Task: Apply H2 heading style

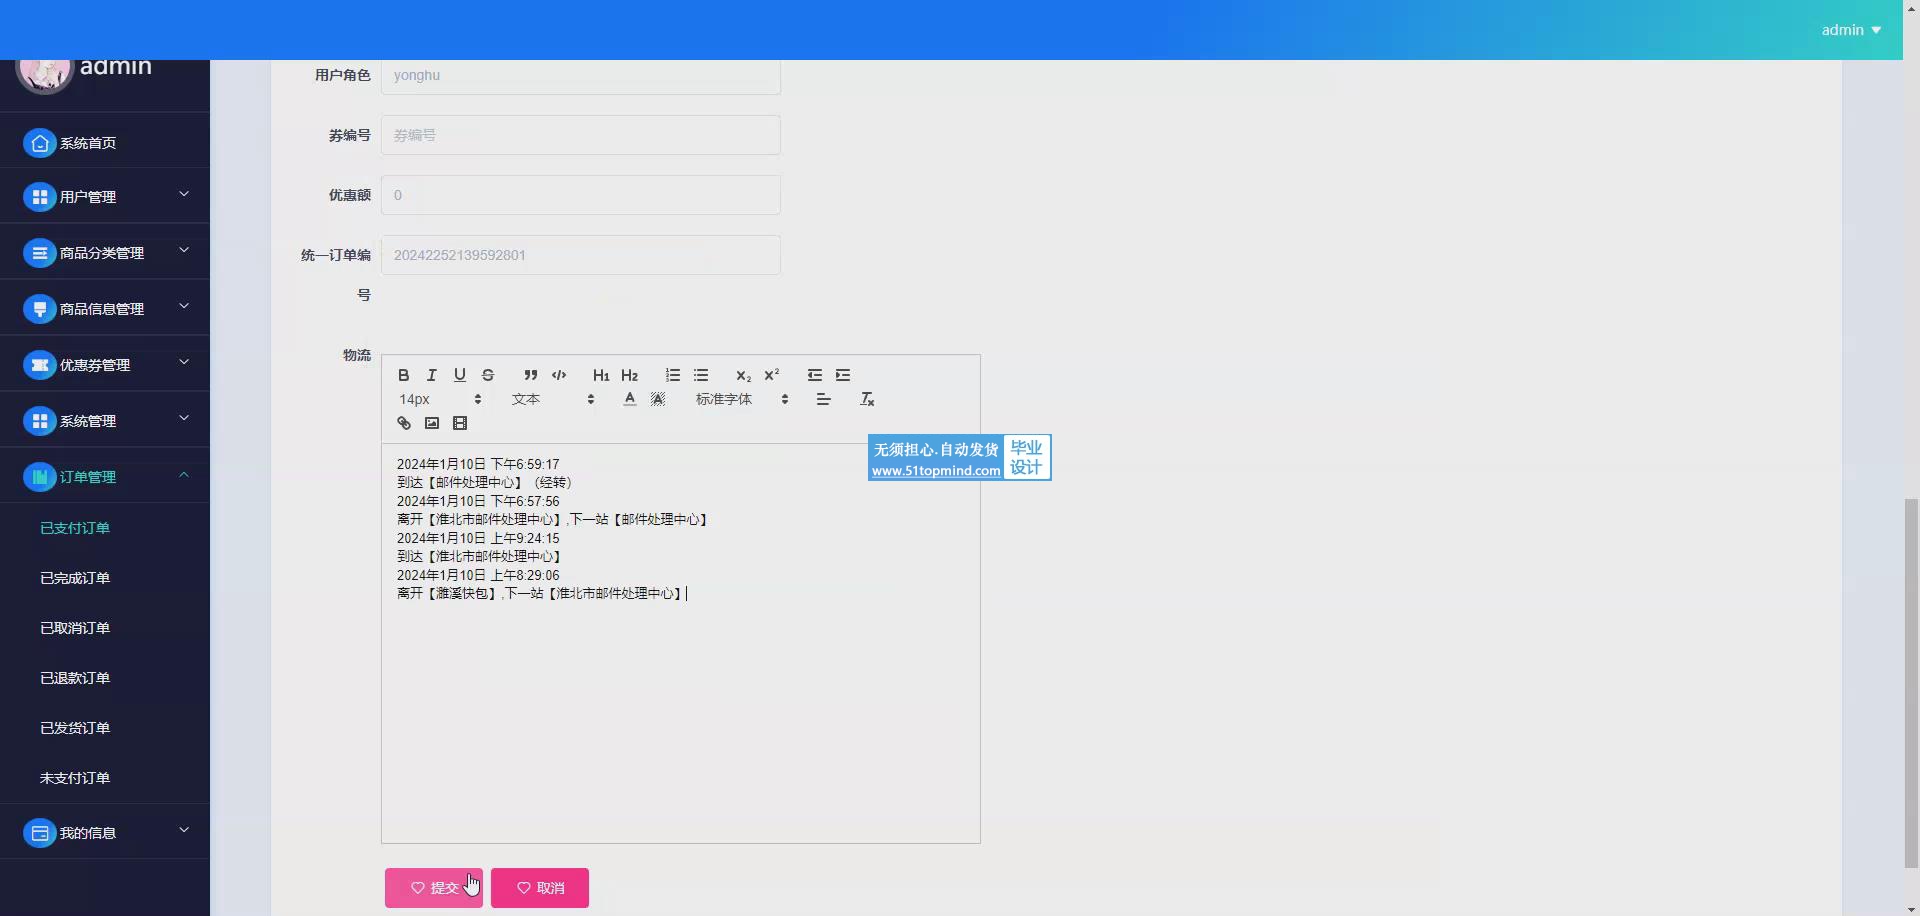Action: 629,375
